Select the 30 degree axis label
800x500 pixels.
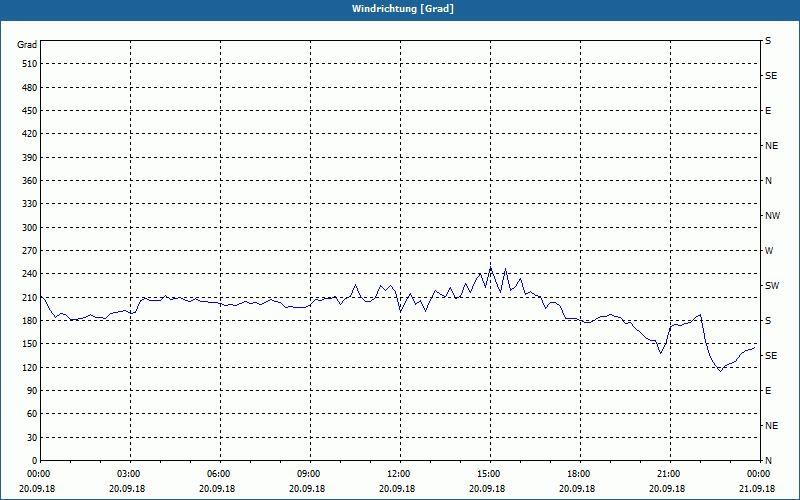pos(32,438)
